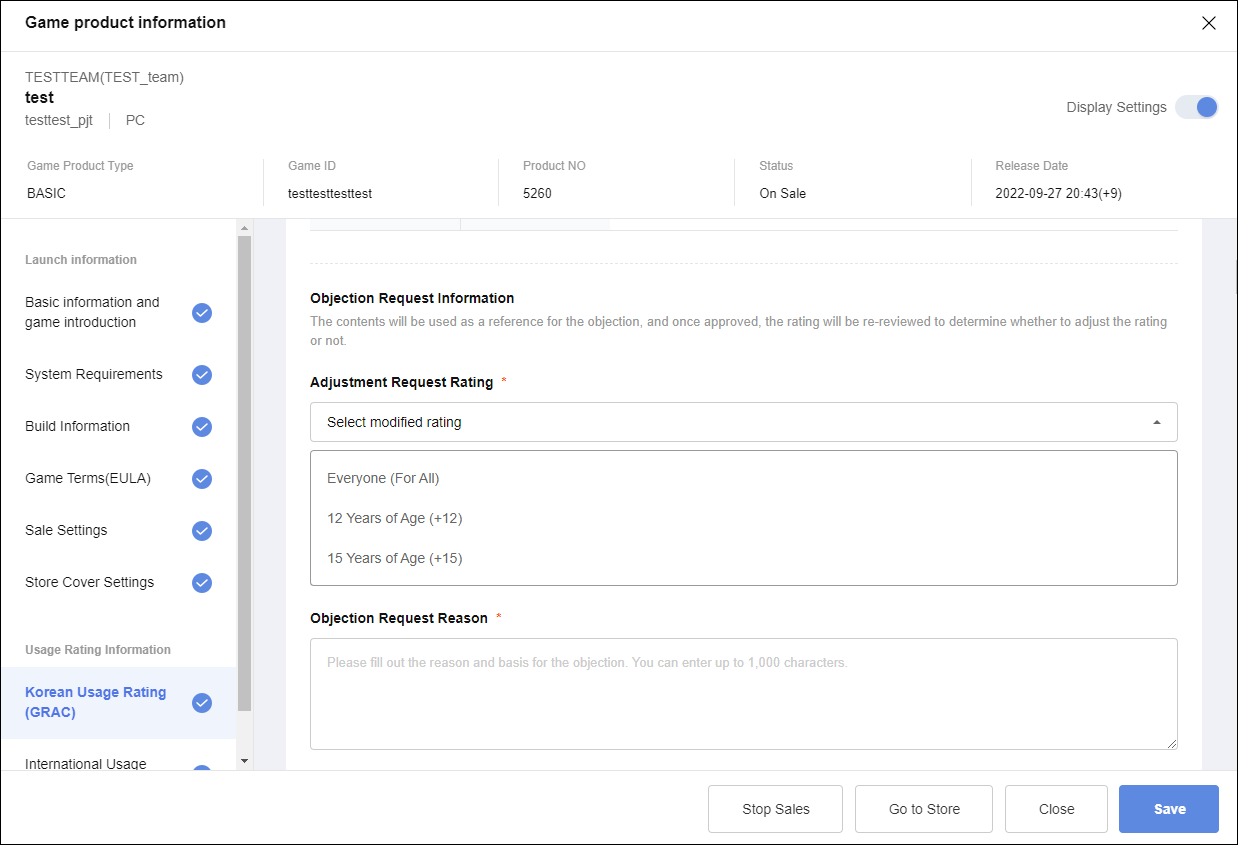Screen dimensions: 1238x845
Task: Click the Product NO value 5260
Action: (537, 193)
